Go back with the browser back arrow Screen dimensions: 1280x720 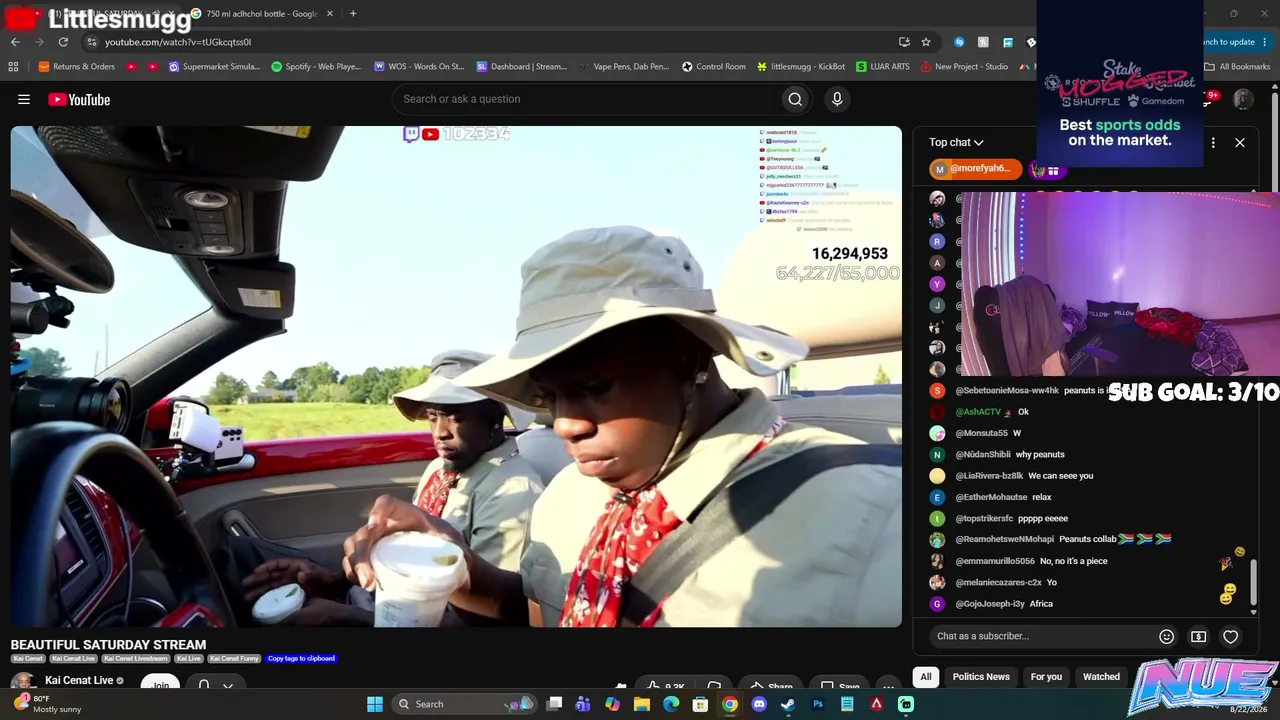[x=15, y=42]
